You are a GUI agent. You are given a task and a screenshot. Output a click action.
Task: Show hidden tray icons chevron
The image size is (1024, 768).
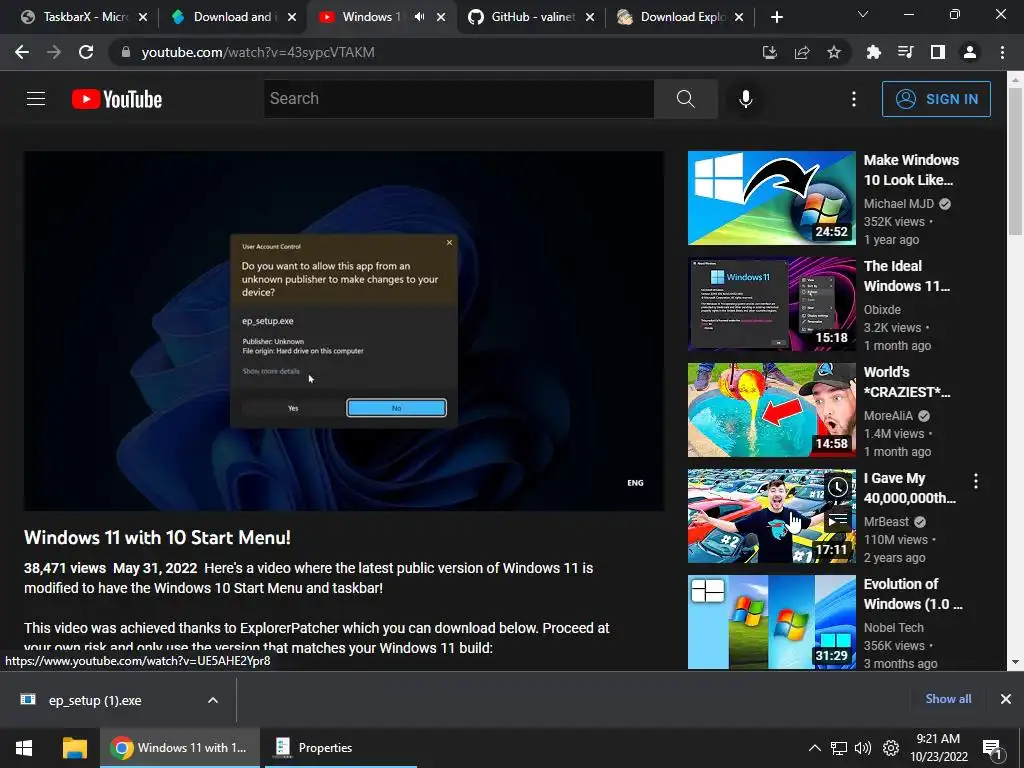[814, 748]
